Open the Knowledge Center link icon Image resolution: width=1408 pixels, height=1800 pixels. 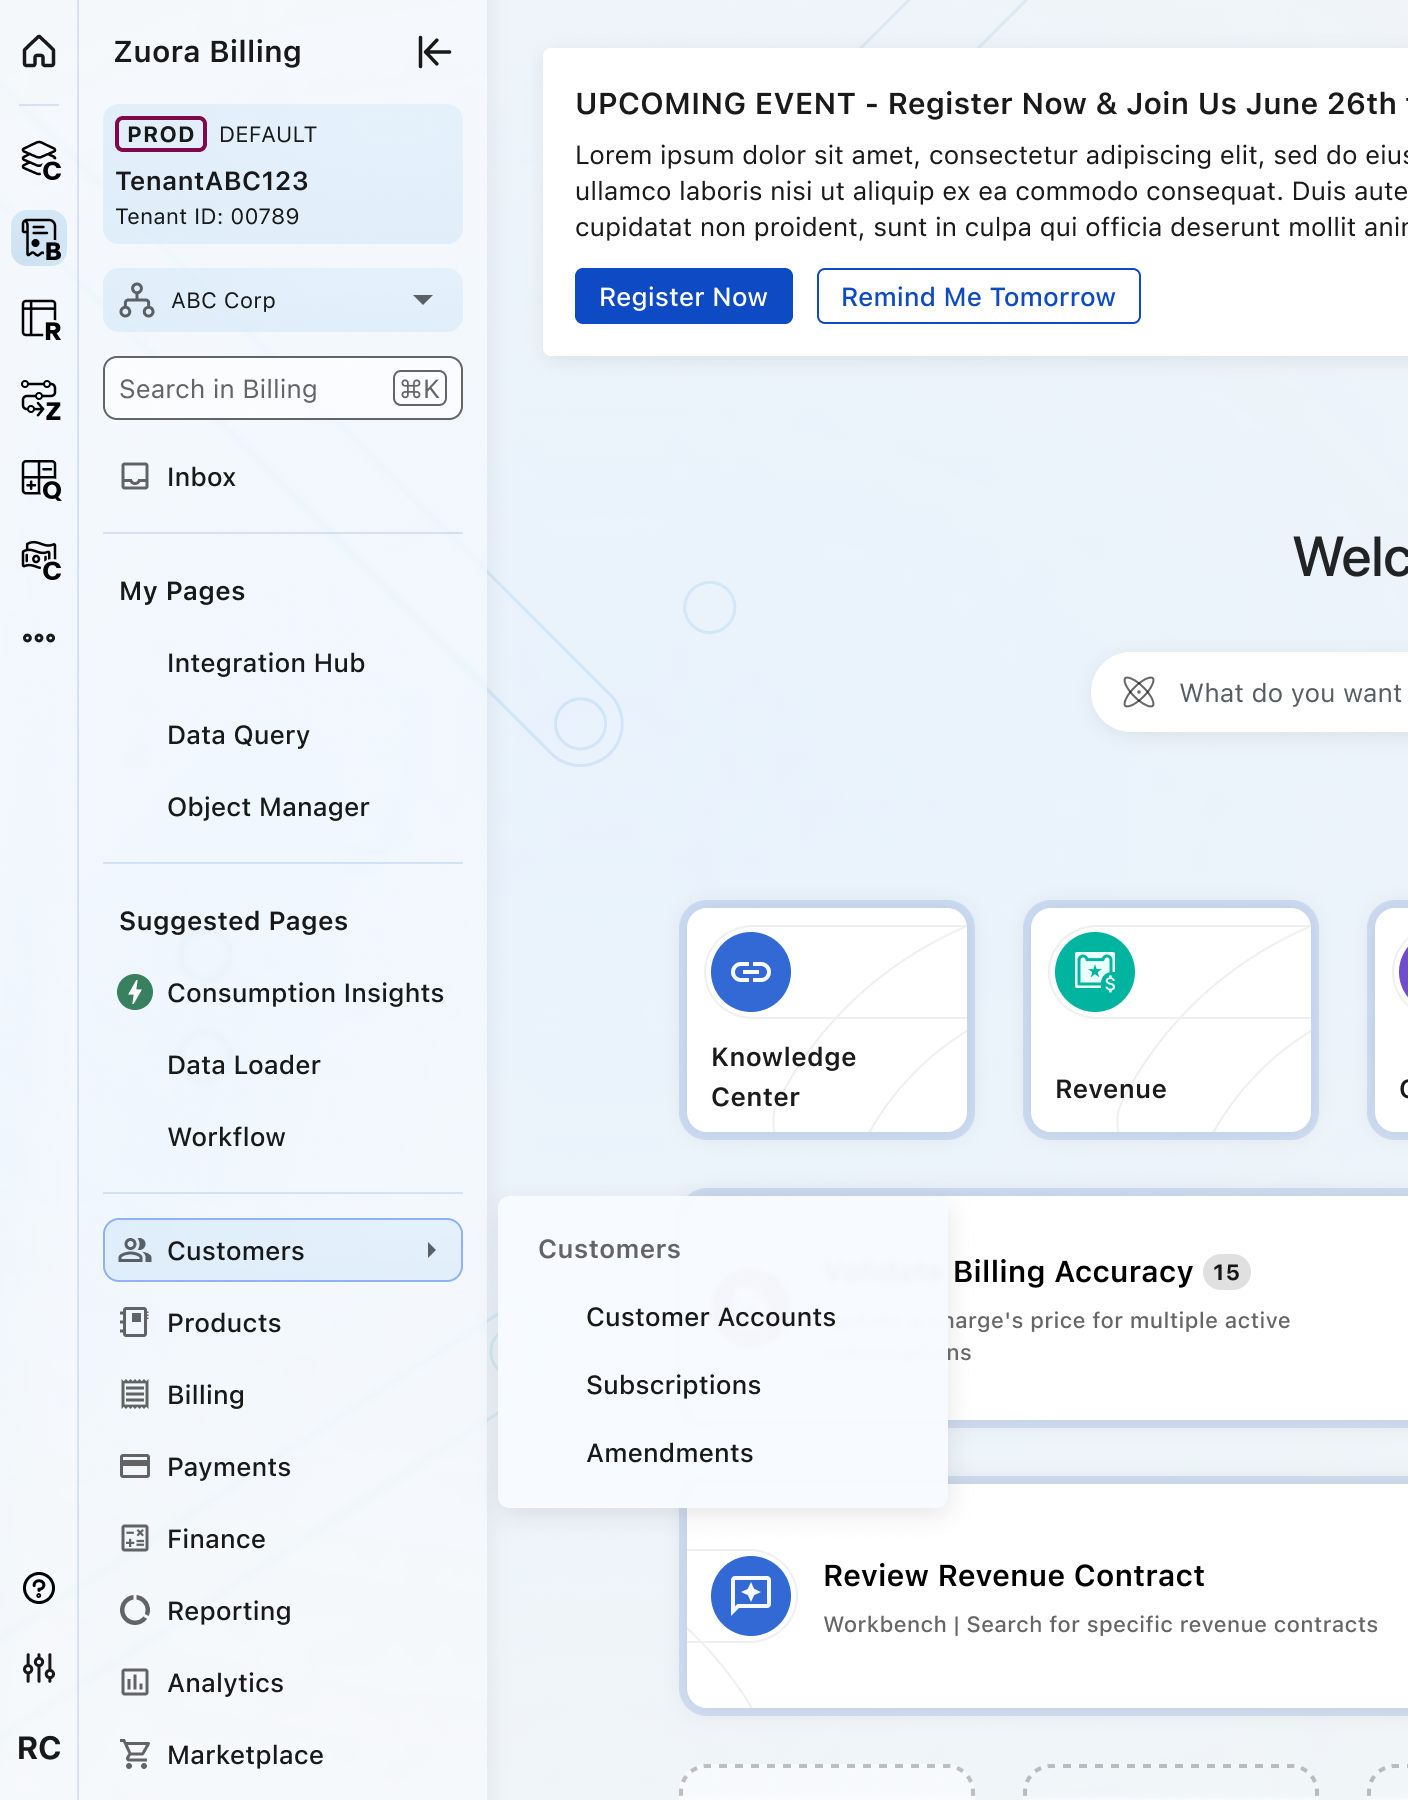pos(750,972)
